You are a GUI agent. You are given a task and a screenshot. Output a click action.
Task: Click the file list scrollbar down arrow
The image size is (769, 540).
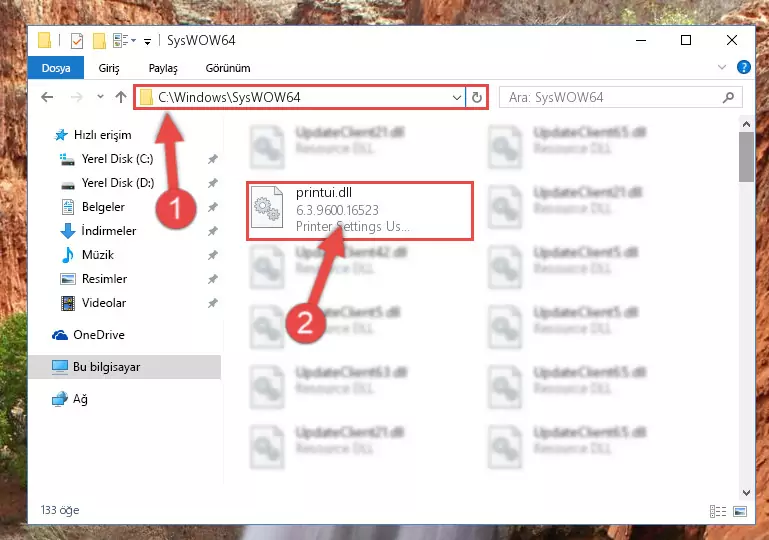pyautogui.click(x=746, y=492)
